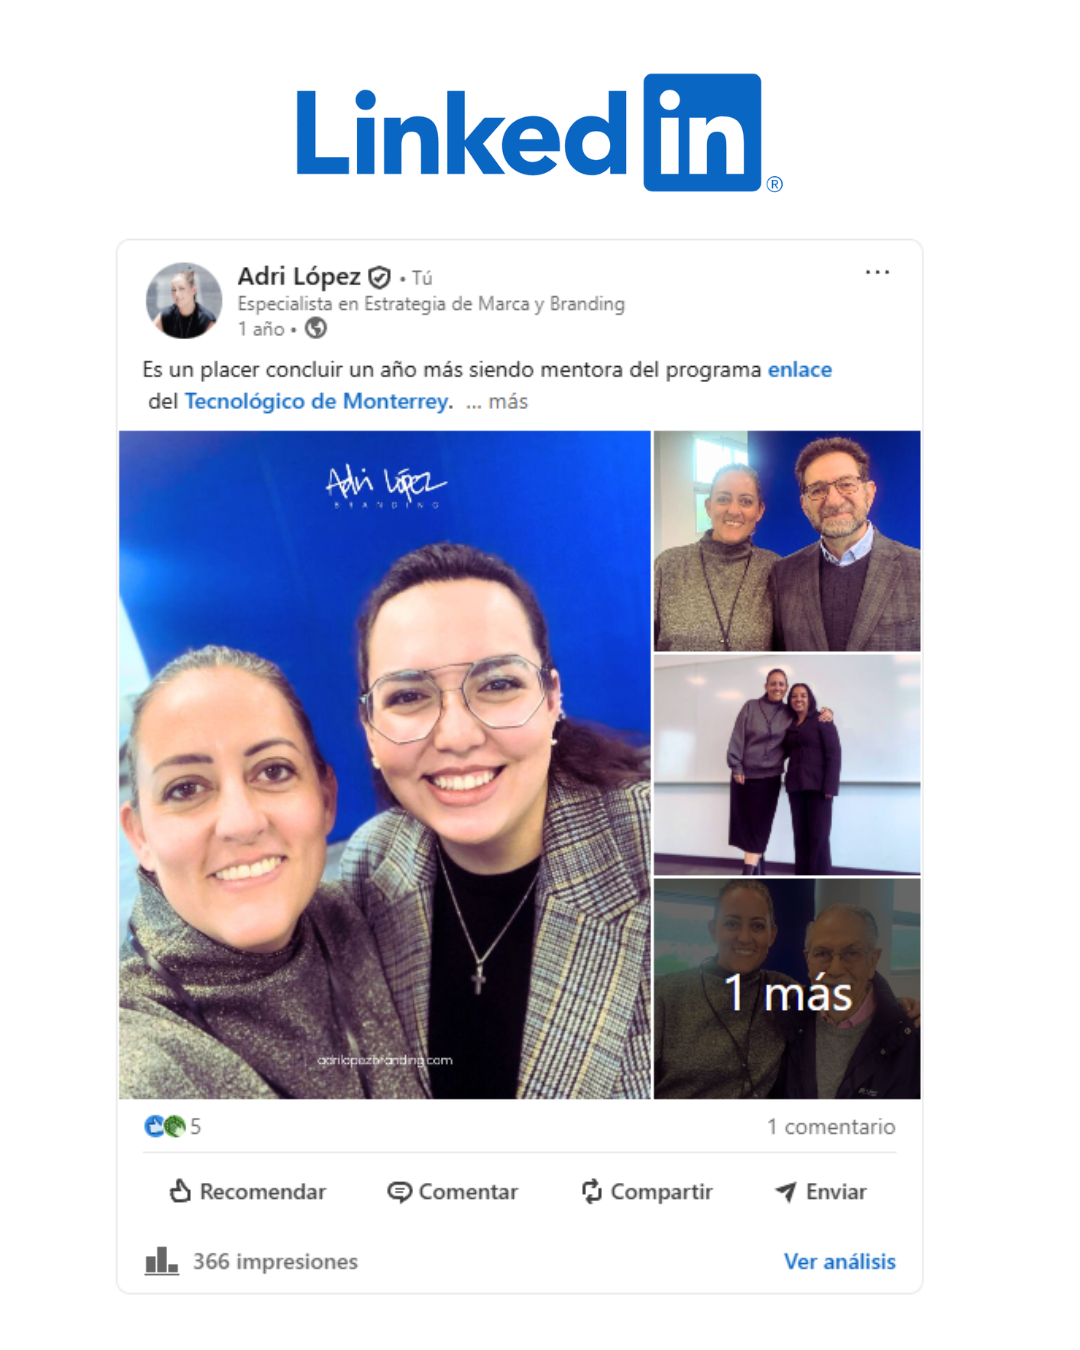Click the verification shield badge by Adri López

tap(379, 277)
